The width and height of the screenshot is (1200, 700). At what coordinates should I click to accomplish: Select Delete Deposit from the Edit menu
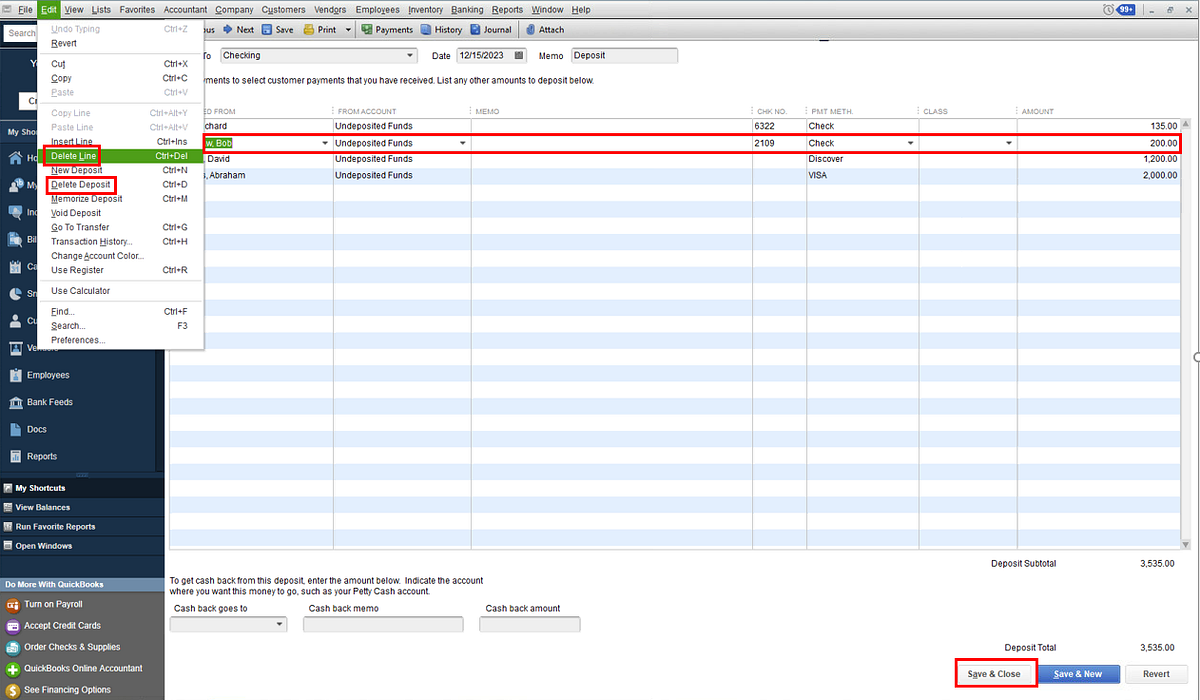coord(80,184)
